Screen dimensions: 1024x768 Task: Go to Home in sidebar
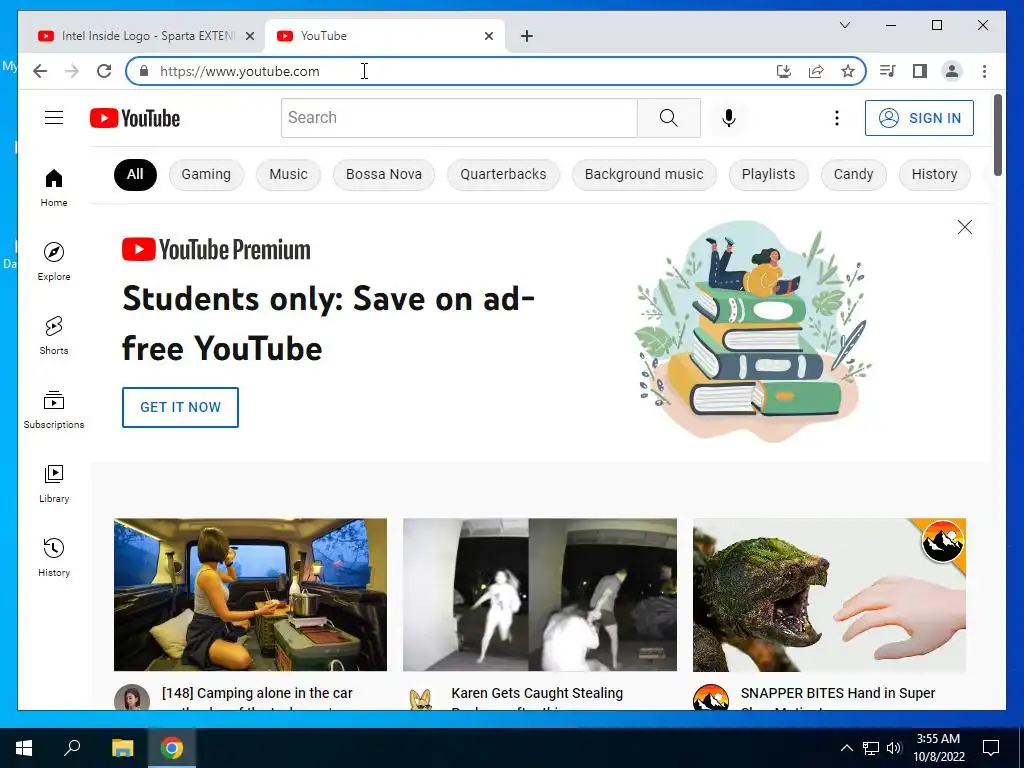54,188
